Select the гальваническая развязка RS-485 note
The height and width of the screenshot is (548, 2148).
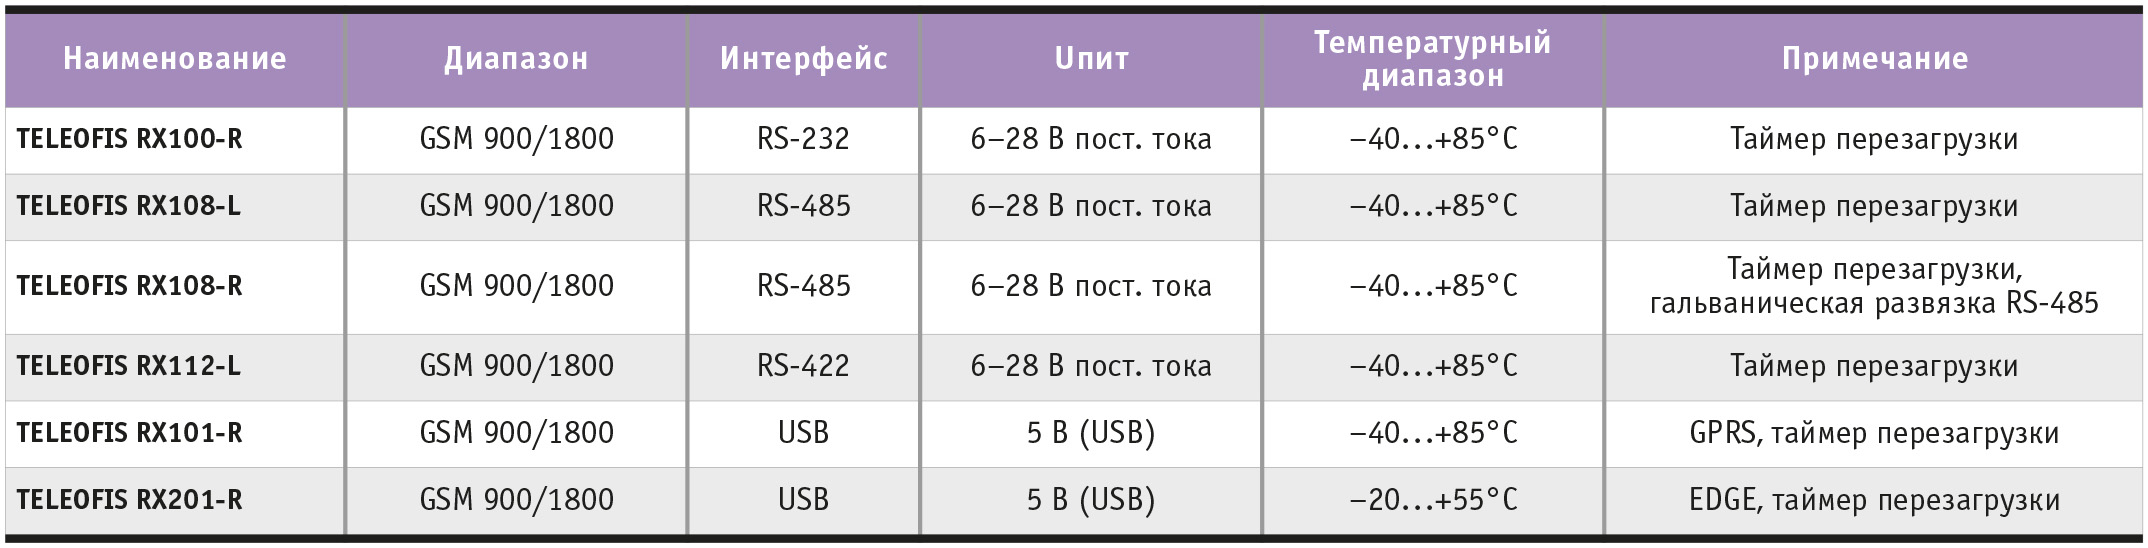click(1874, 303)
